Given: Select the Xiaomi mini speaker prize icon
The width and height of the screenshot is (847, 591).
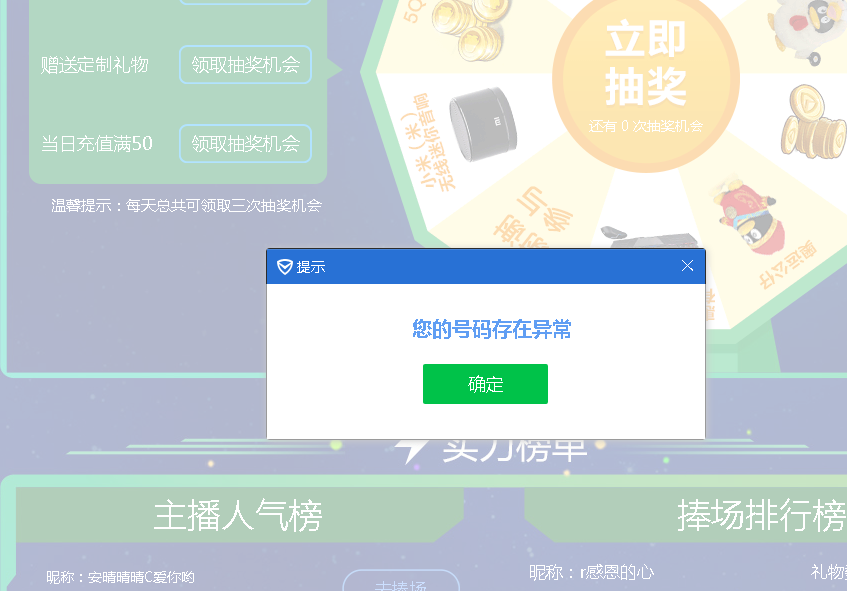Looking at the screenshot, I should pos(482,124).
